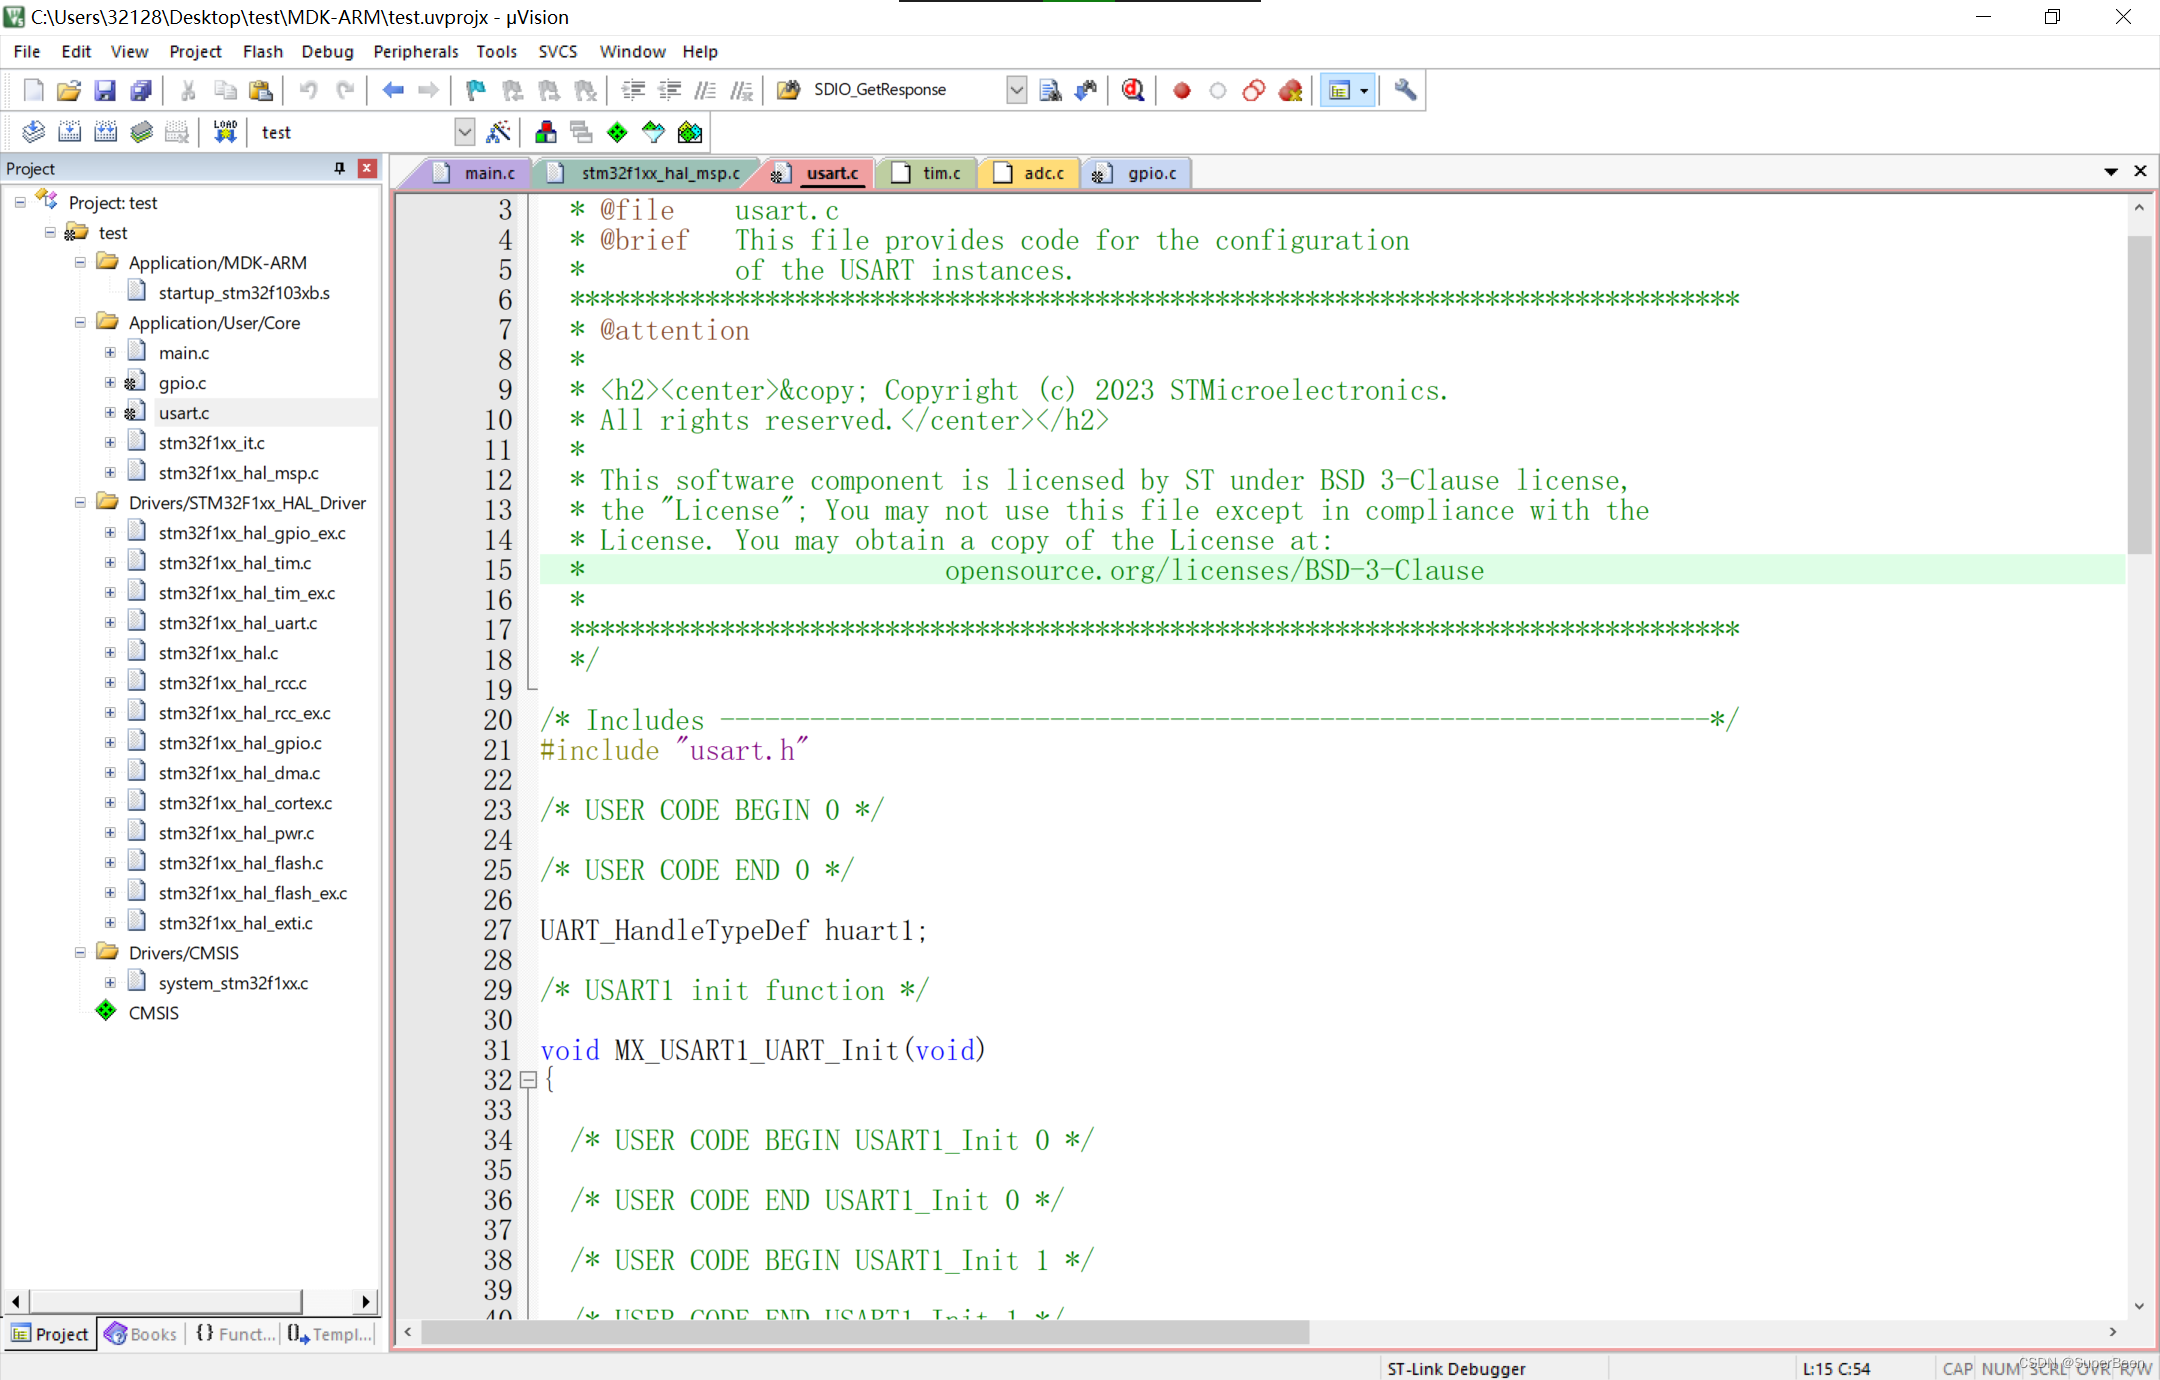
Task: Pin the Project panel with the pushpin
Action: 340,168
